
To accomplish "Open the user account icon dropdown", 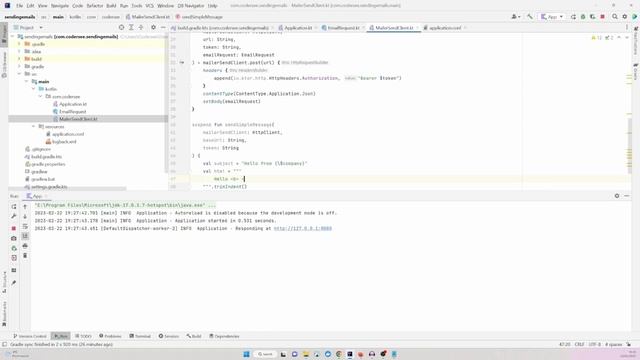I will [x=516, y=17].
